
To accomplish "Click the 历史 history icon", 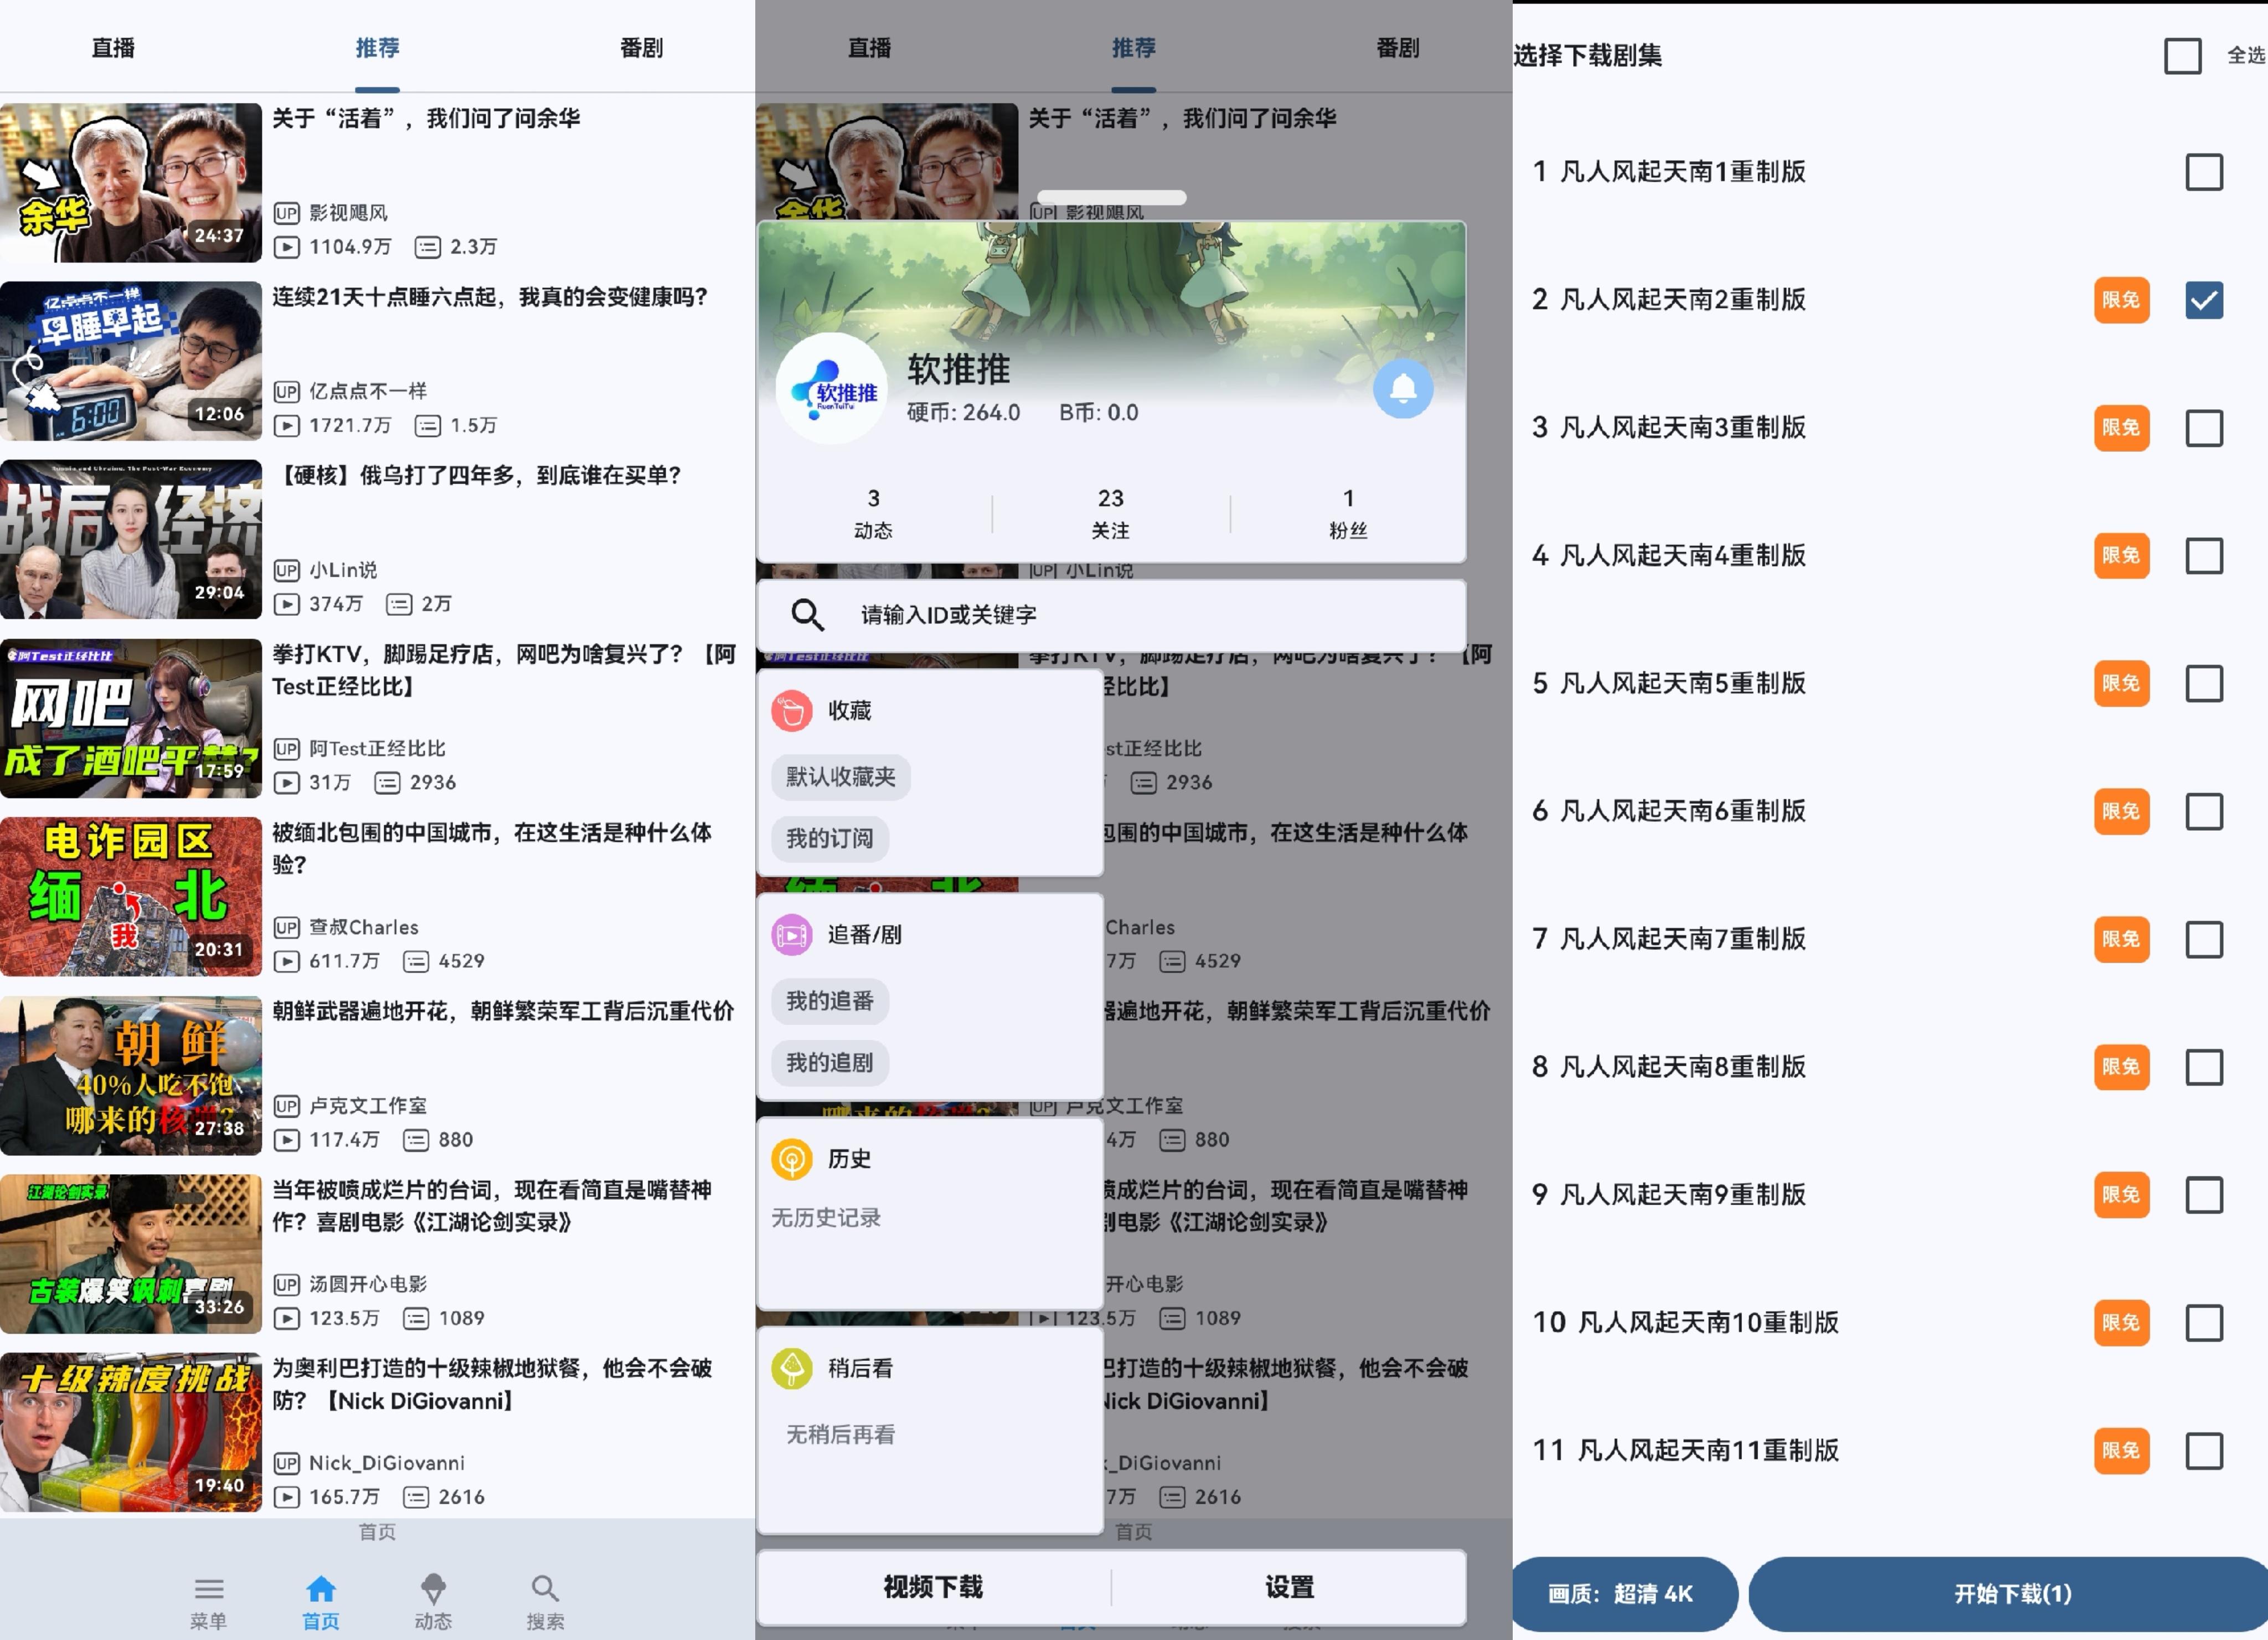I will [x=792, y=1159].
